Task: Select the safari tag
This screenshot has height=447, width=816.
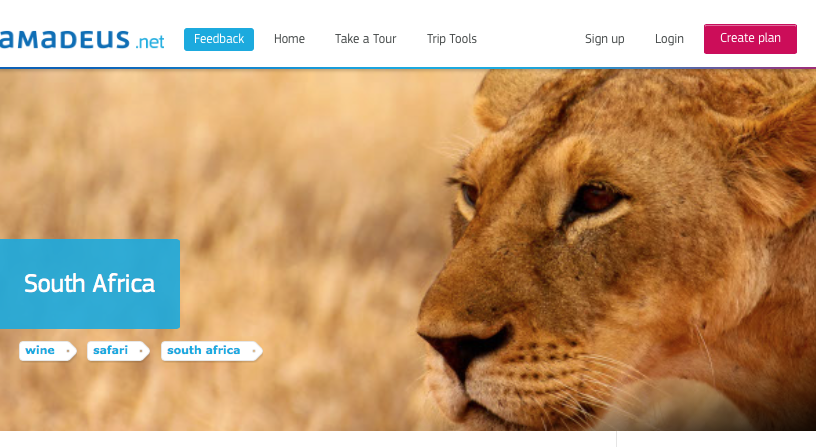Action: click(118, 351)
